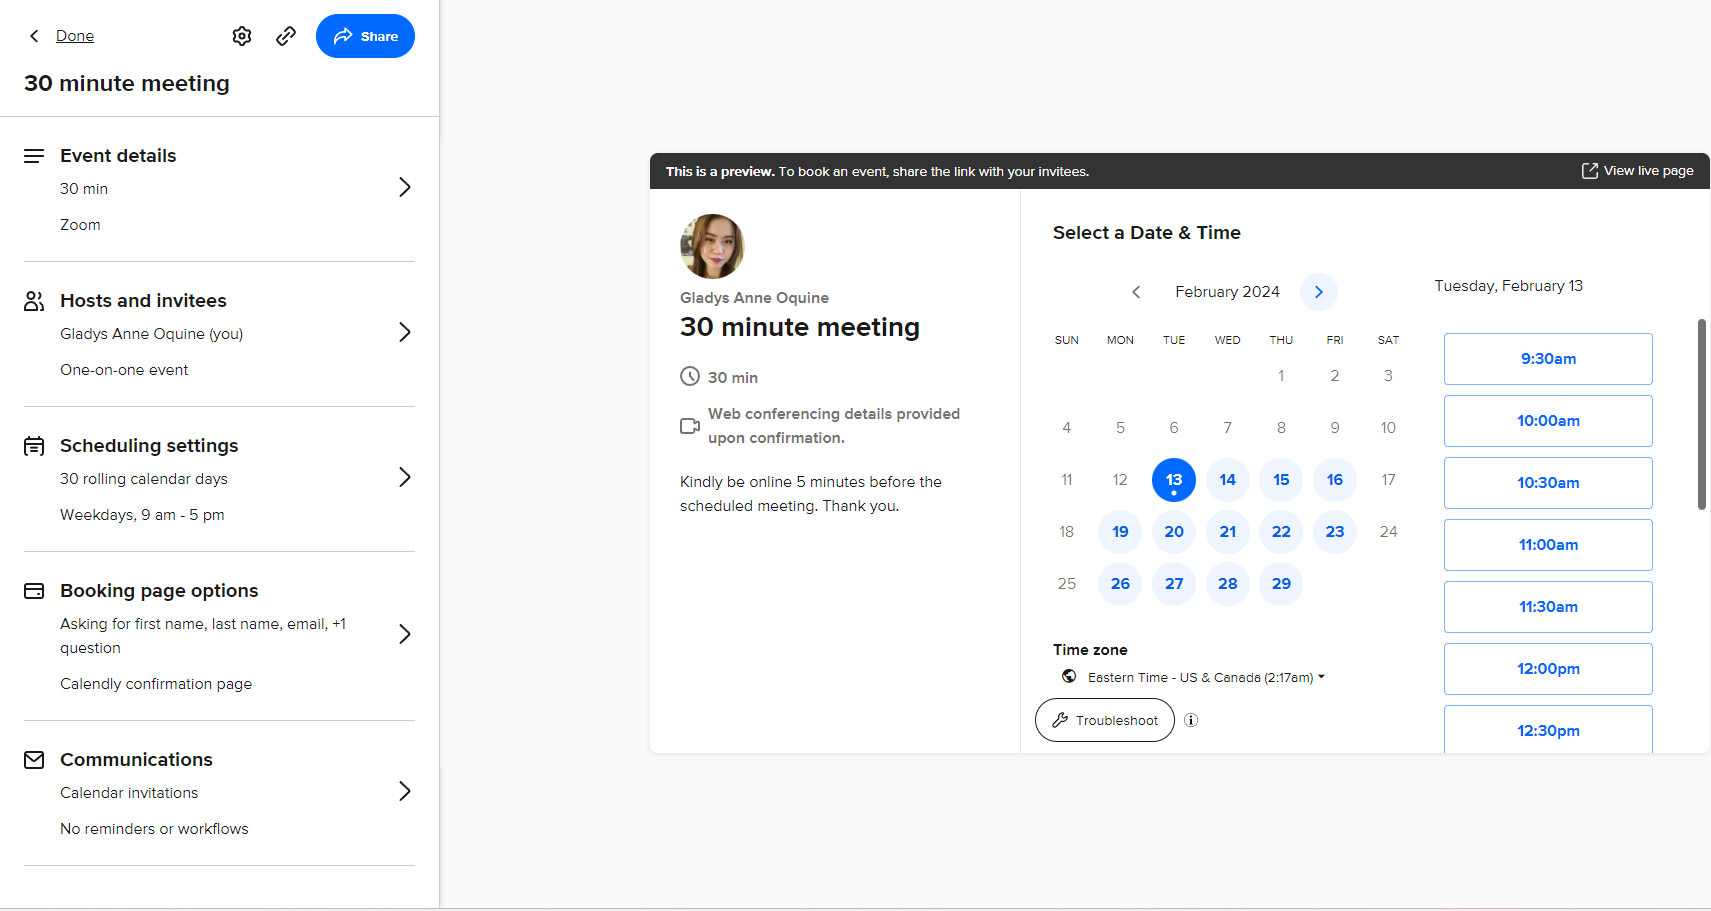Screen dimensions: 1711x911
Task: Open the Eastern Time zone dropdown
Action: point(1206,677)
